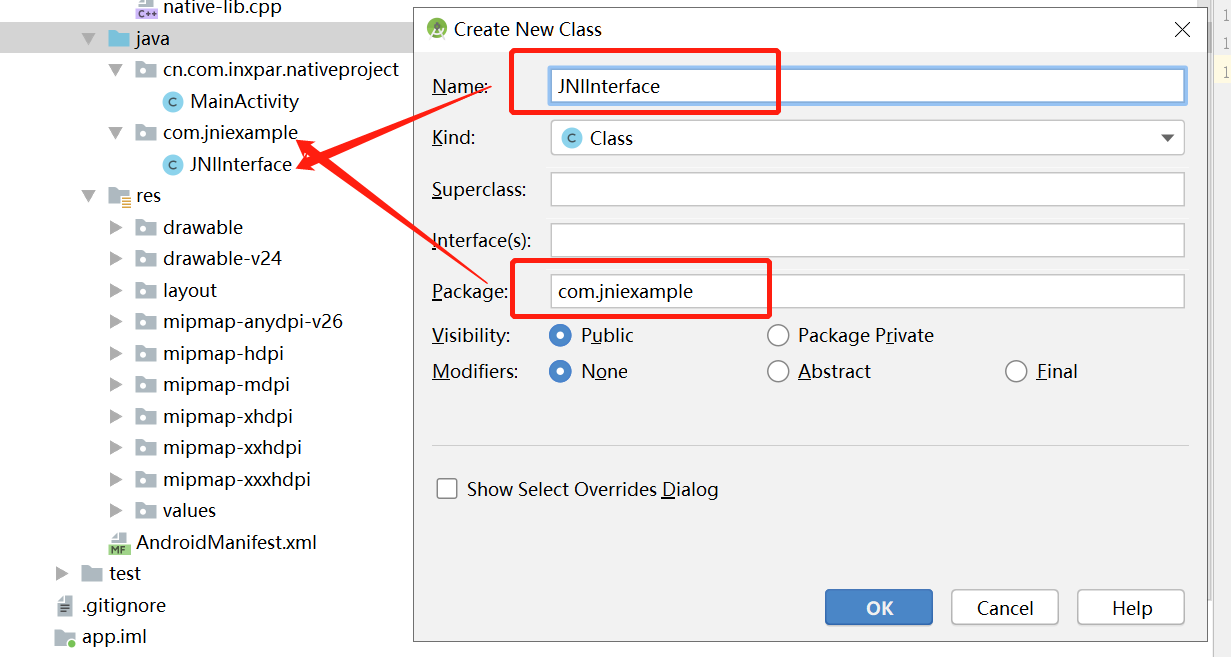The height and width of the screenshot is (657, 1231).
Task: Open the Kind dropdown arrow
Action: [x=1167, y=138]
